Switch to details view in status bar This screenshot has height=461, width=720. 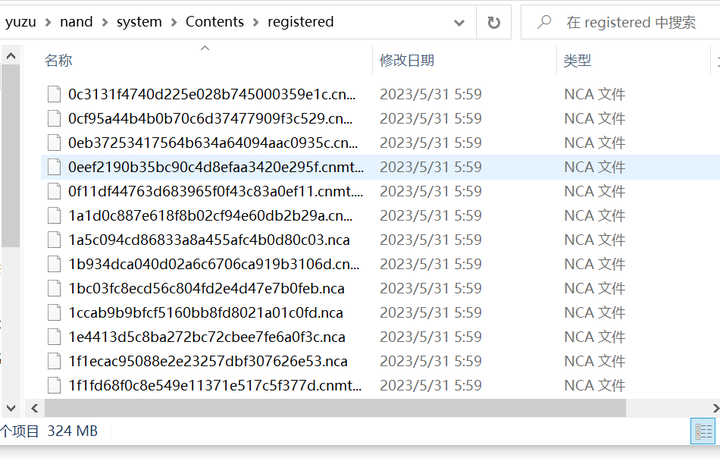click(x=703, y=432)
